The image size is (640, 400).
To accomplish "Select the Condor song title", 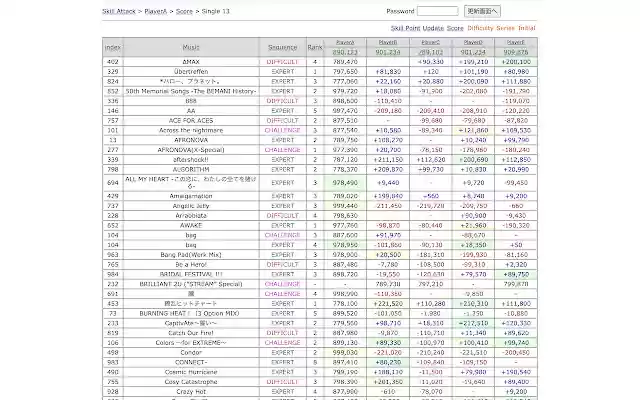I will click(x=191, y=353).
